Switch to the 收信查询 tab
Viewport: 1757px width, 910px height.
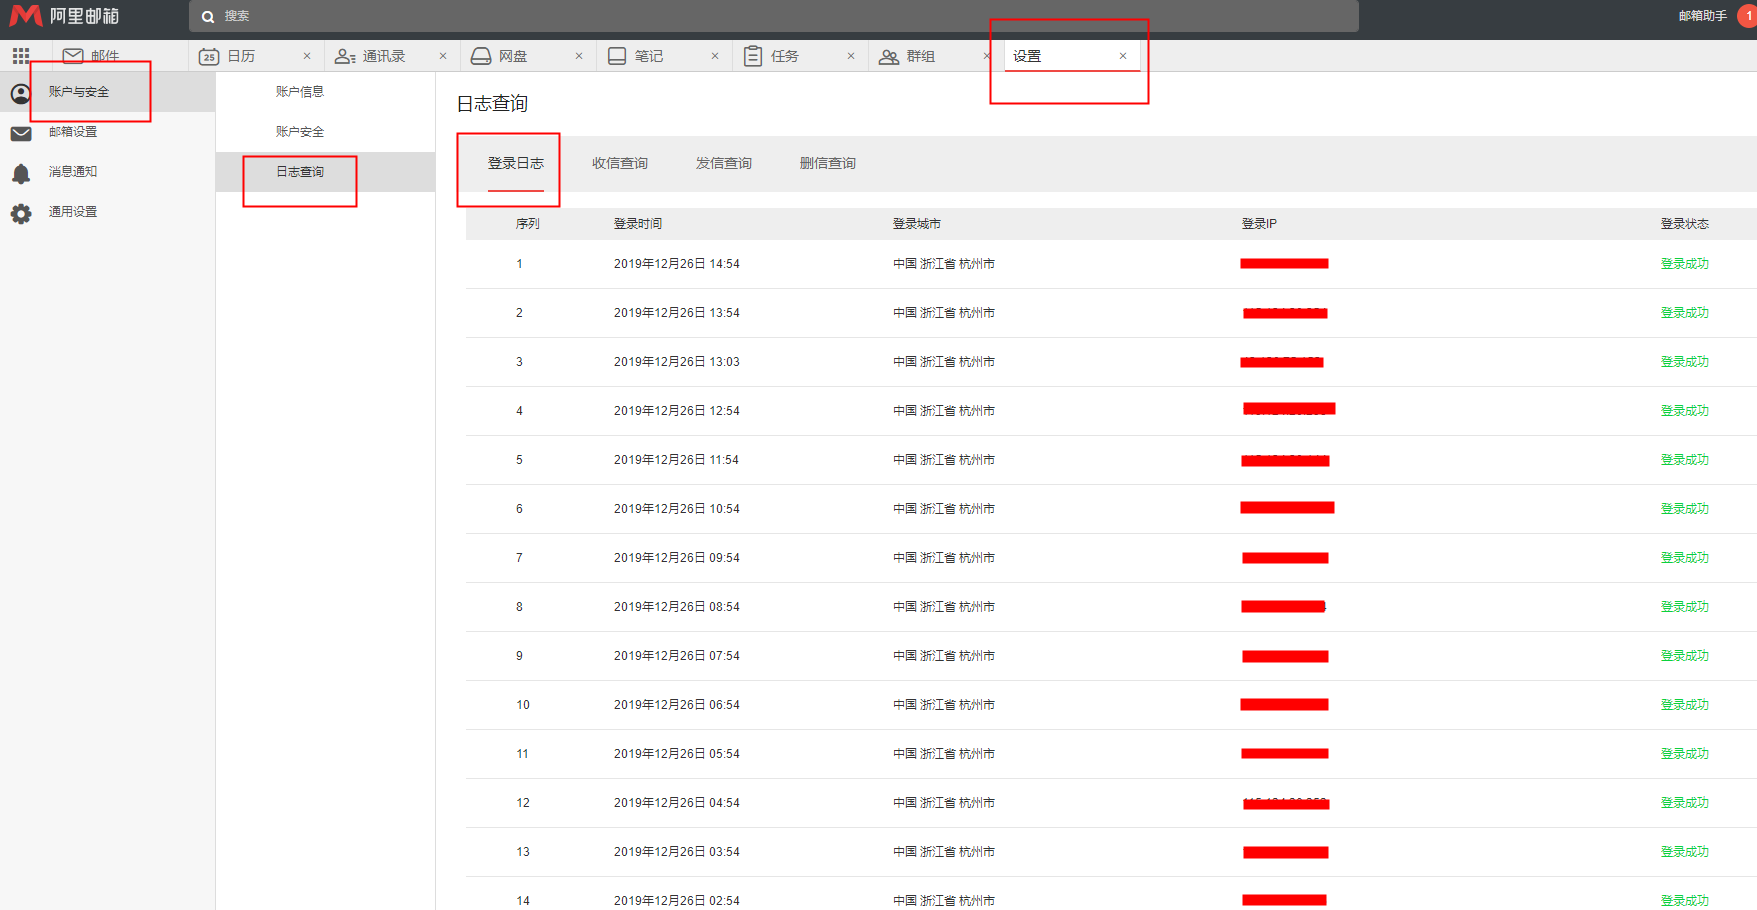coord(620,163)
